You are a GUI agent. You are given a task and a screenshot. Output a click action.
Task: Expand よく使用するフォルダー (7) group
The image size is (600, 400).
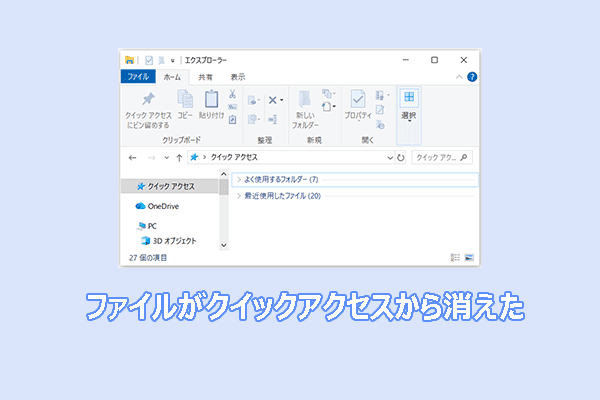[239, 179]
